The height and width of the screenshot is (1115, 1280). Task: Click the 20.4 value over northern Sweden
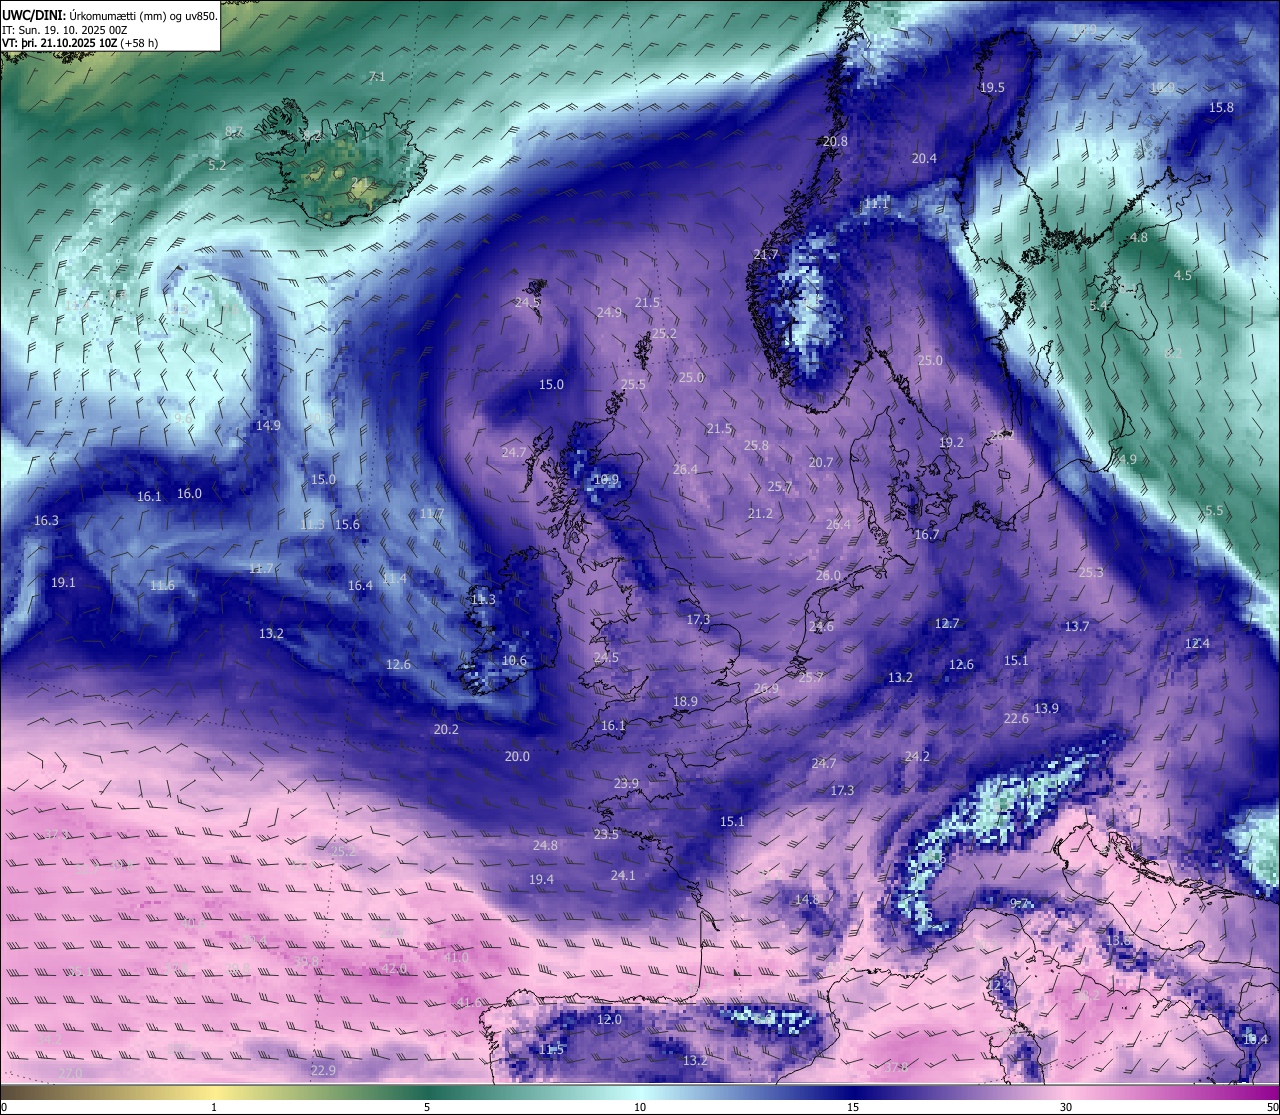[924, 158]
